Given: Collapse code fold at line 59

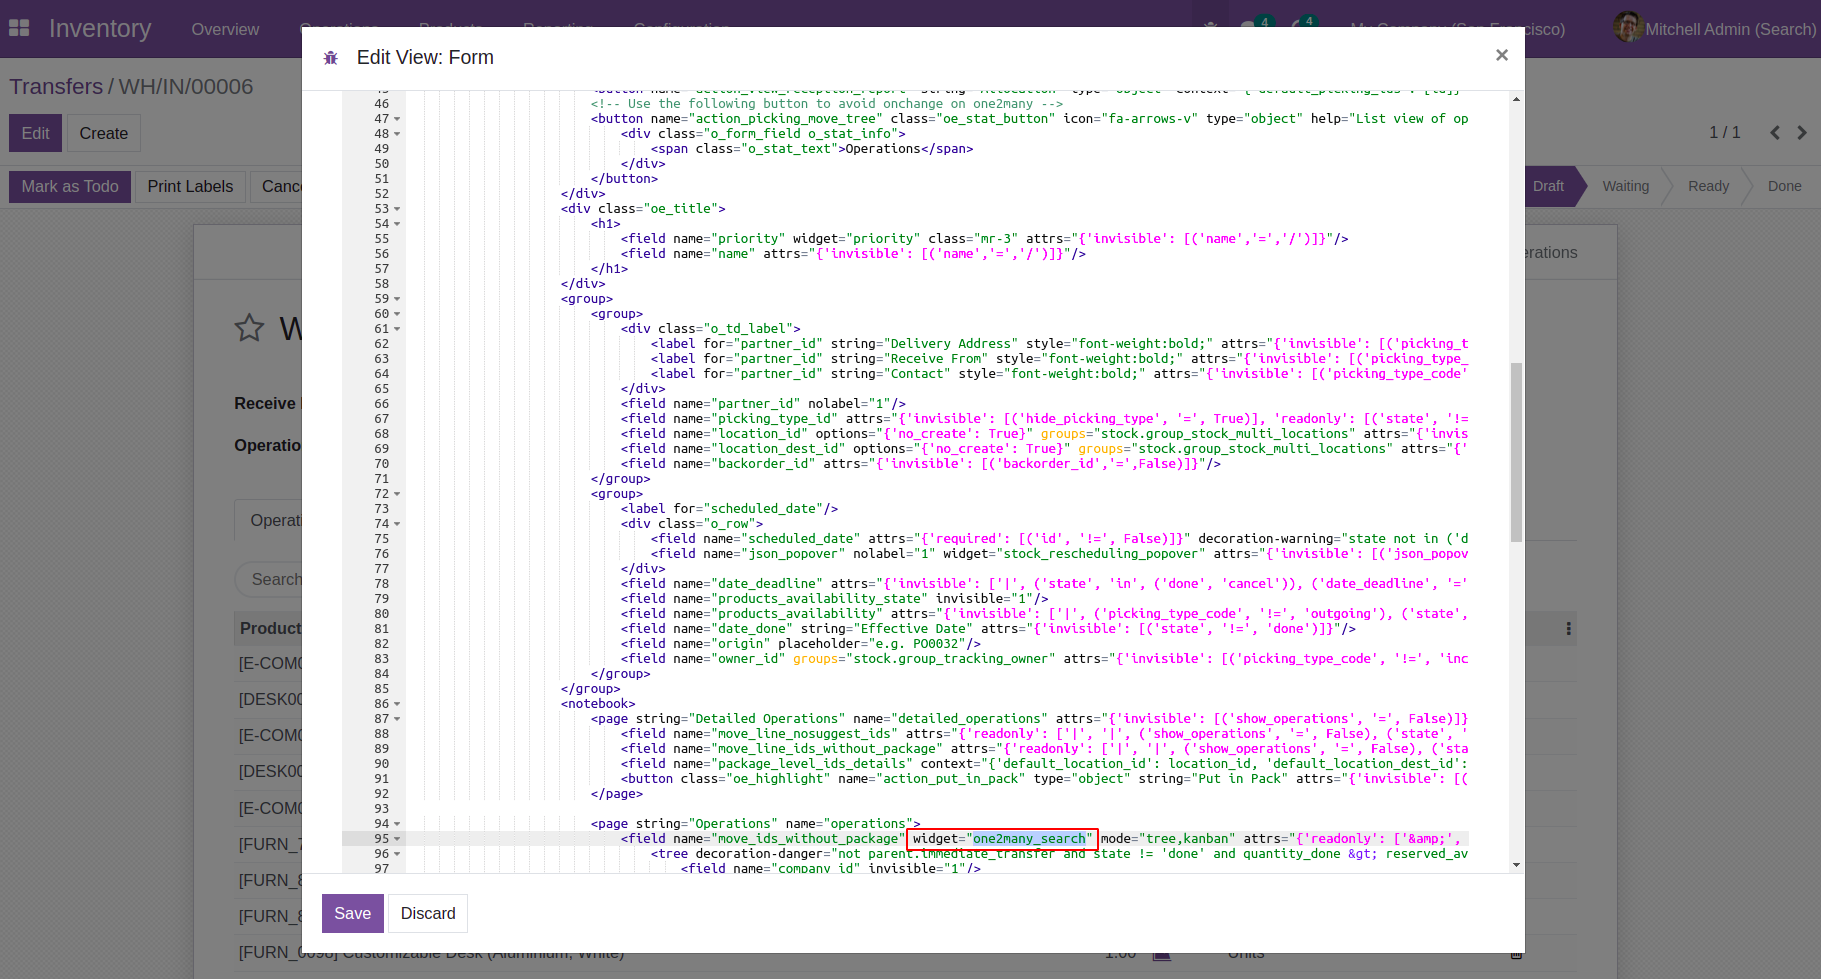Looking at the screenshot, I should (397, 299).
